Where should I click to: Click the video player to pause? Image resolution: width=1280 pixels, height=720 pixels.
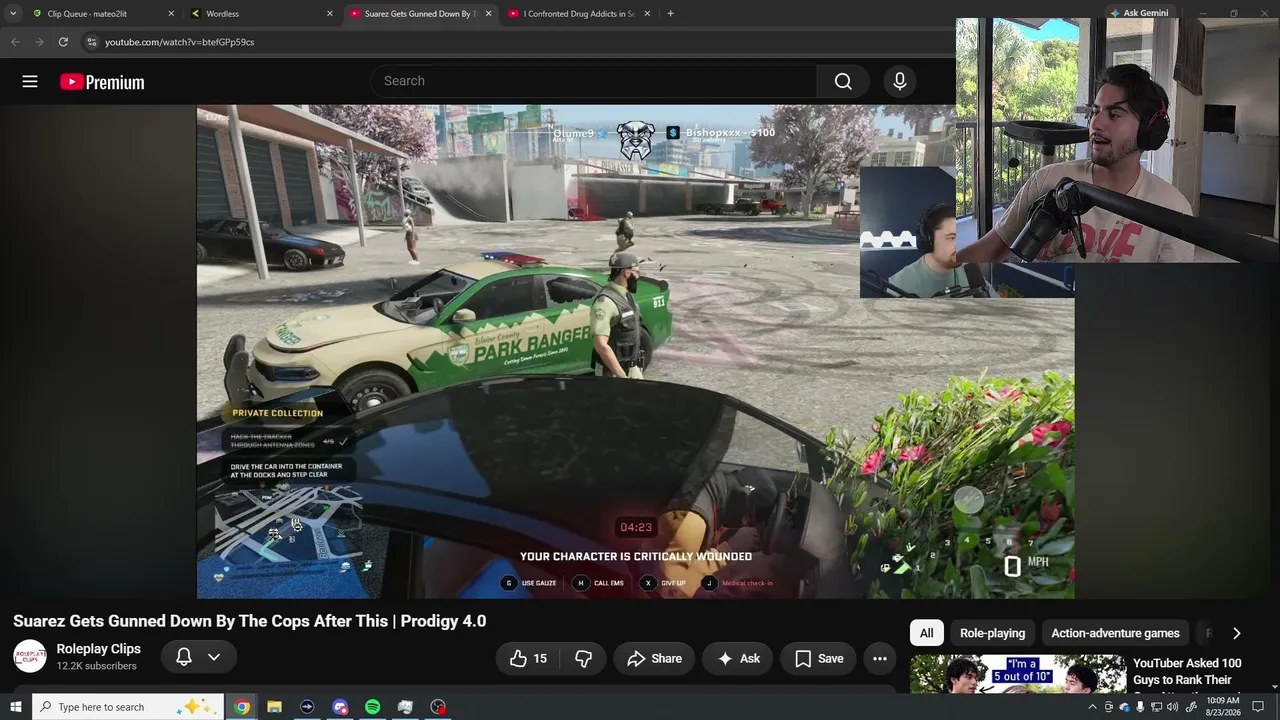click(x=635, y=351)
